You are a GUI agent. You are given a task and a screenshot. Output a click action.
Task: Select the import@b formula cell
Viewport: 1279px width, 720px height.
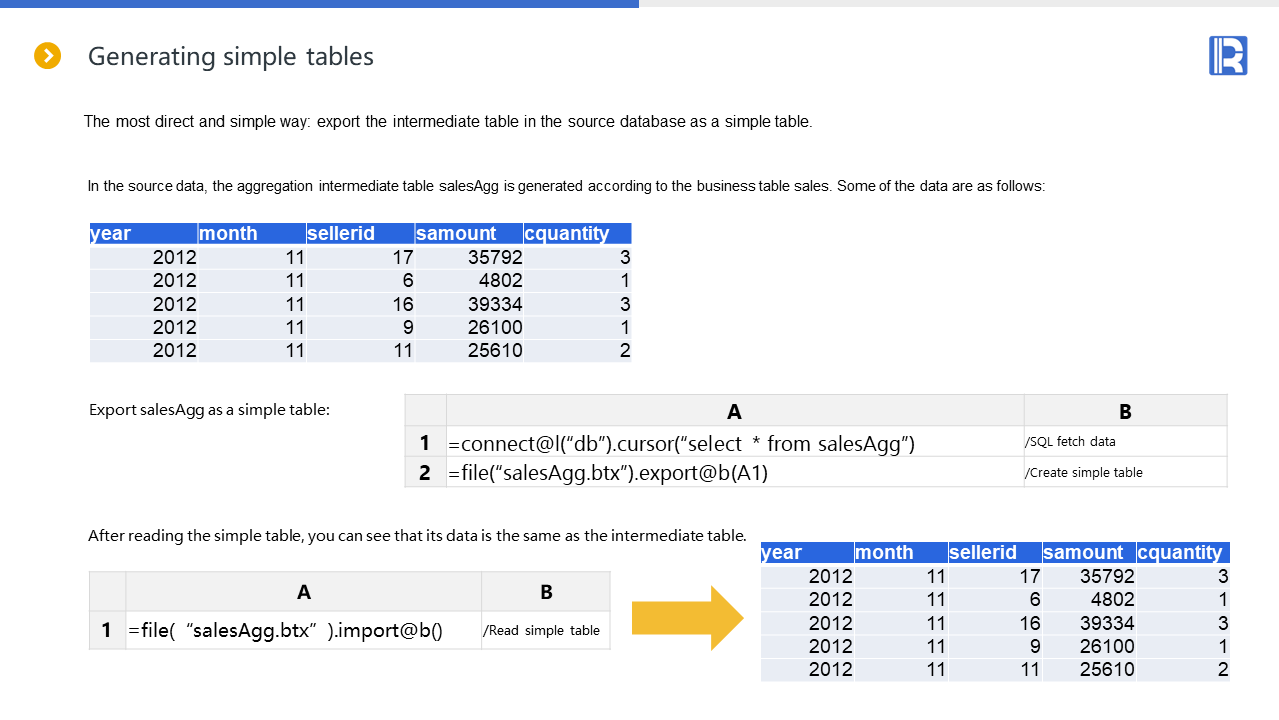(x=303, y=630)
